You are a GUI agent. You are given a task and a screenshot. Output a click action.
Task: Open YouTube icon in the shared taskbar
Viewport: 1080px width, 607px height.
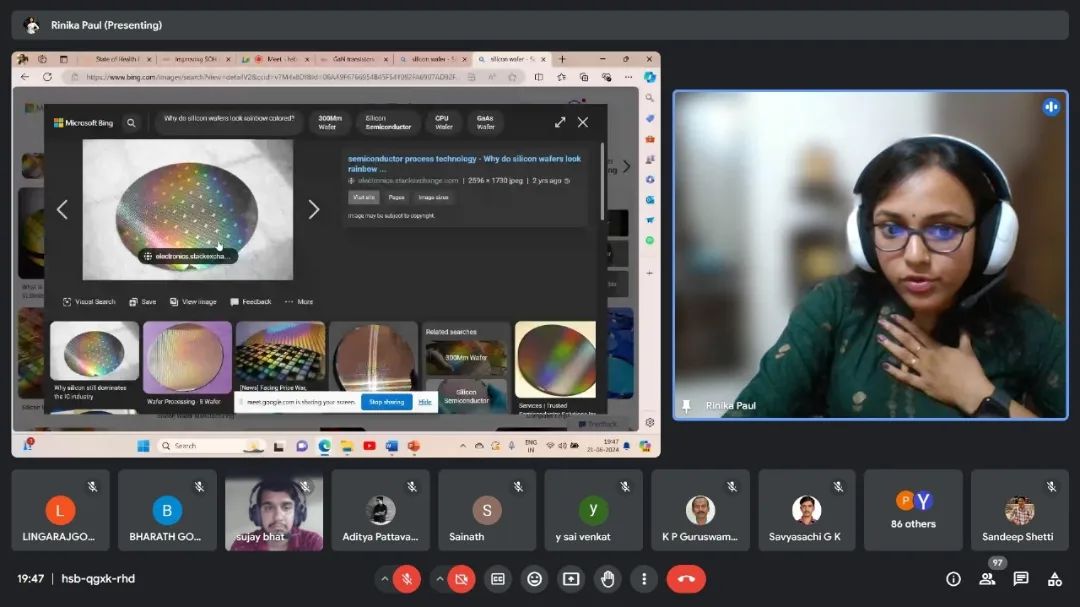tap(369, 446)
